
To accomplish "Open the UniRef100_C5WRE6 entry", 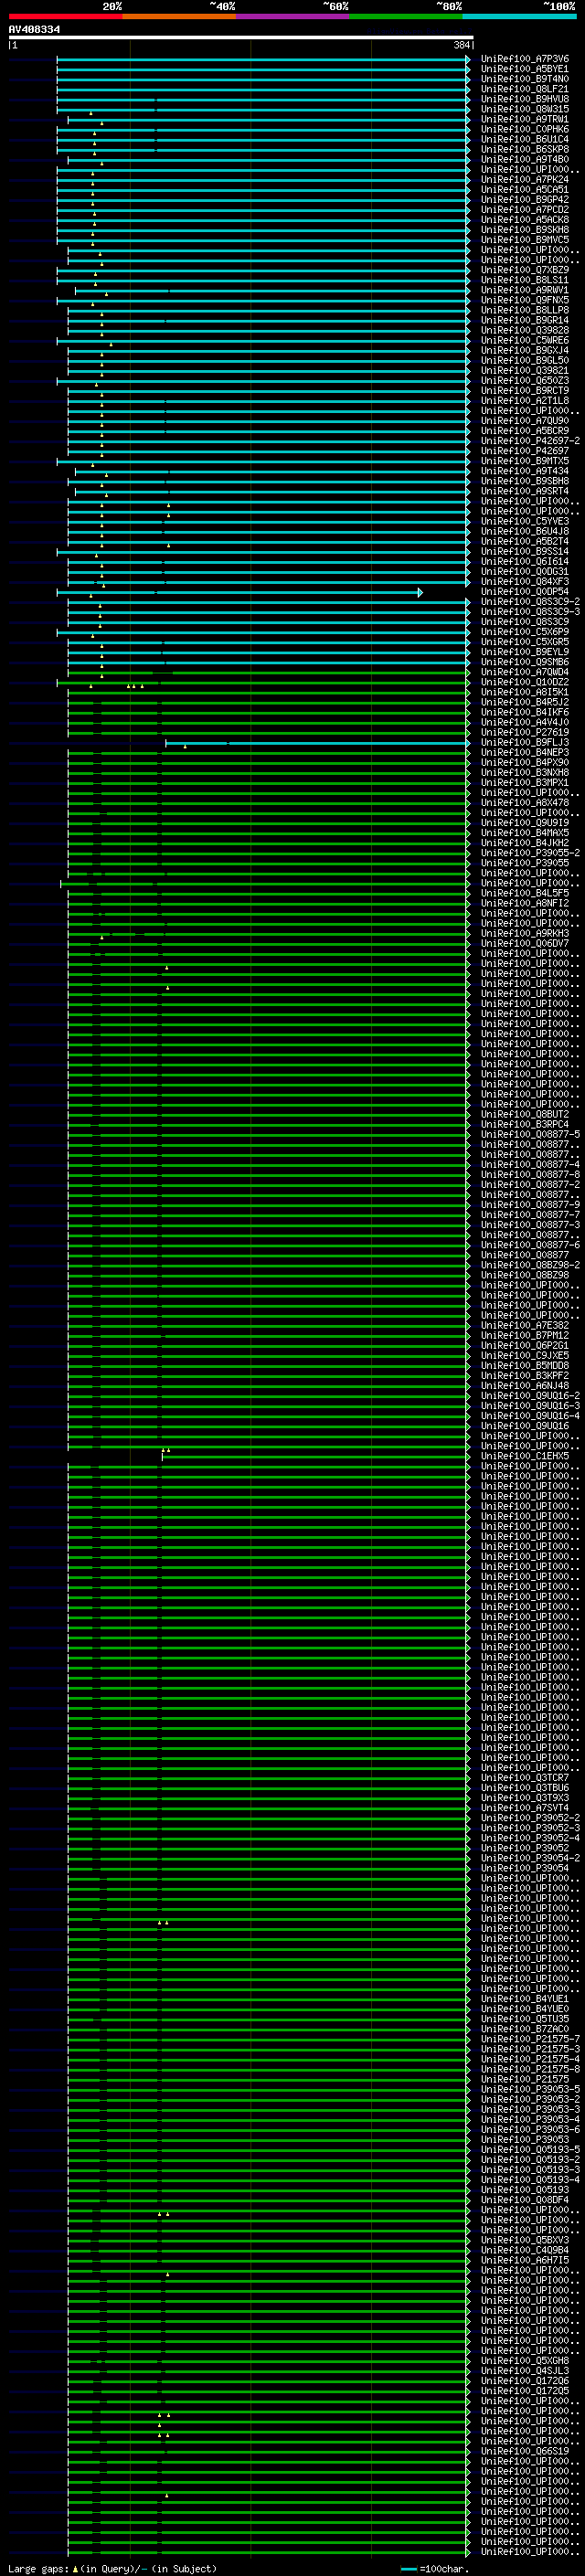I will [x=525, y=340].
